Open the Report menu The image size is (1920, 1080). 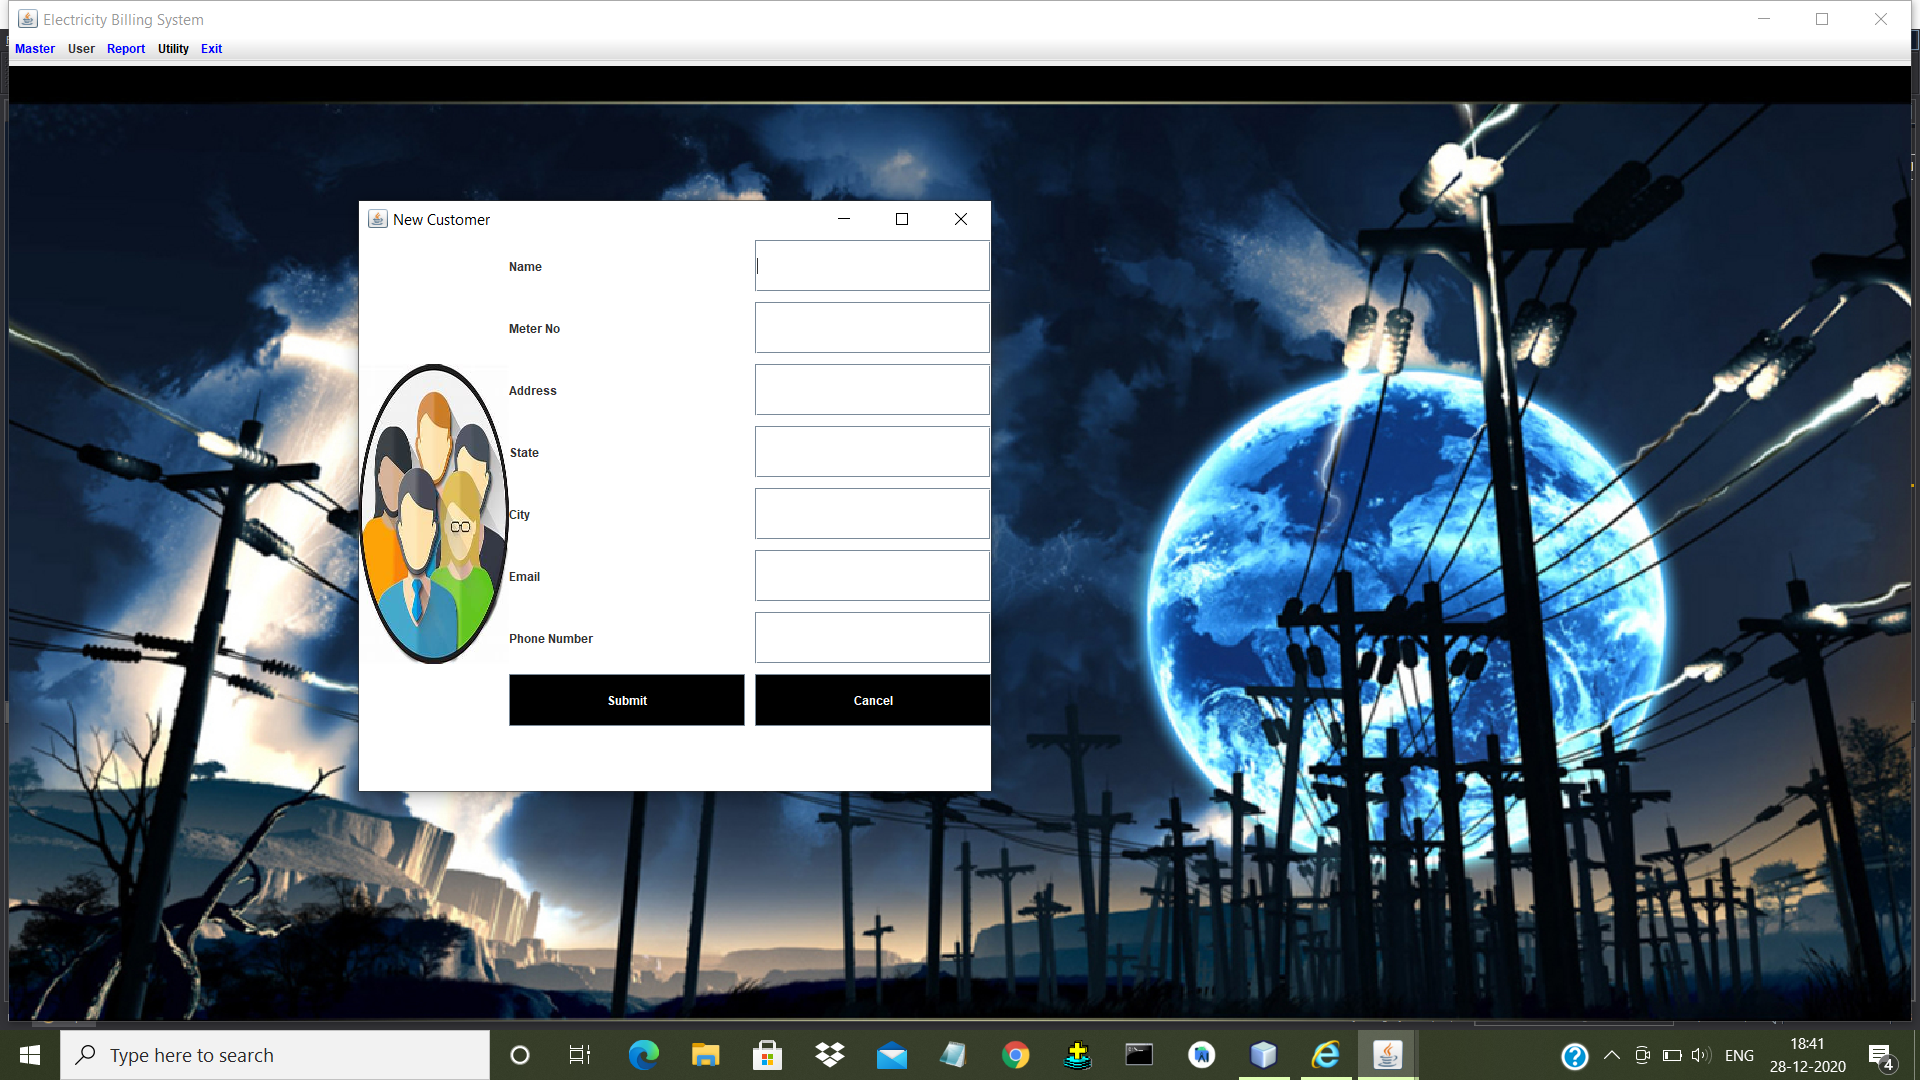[126, 48]
